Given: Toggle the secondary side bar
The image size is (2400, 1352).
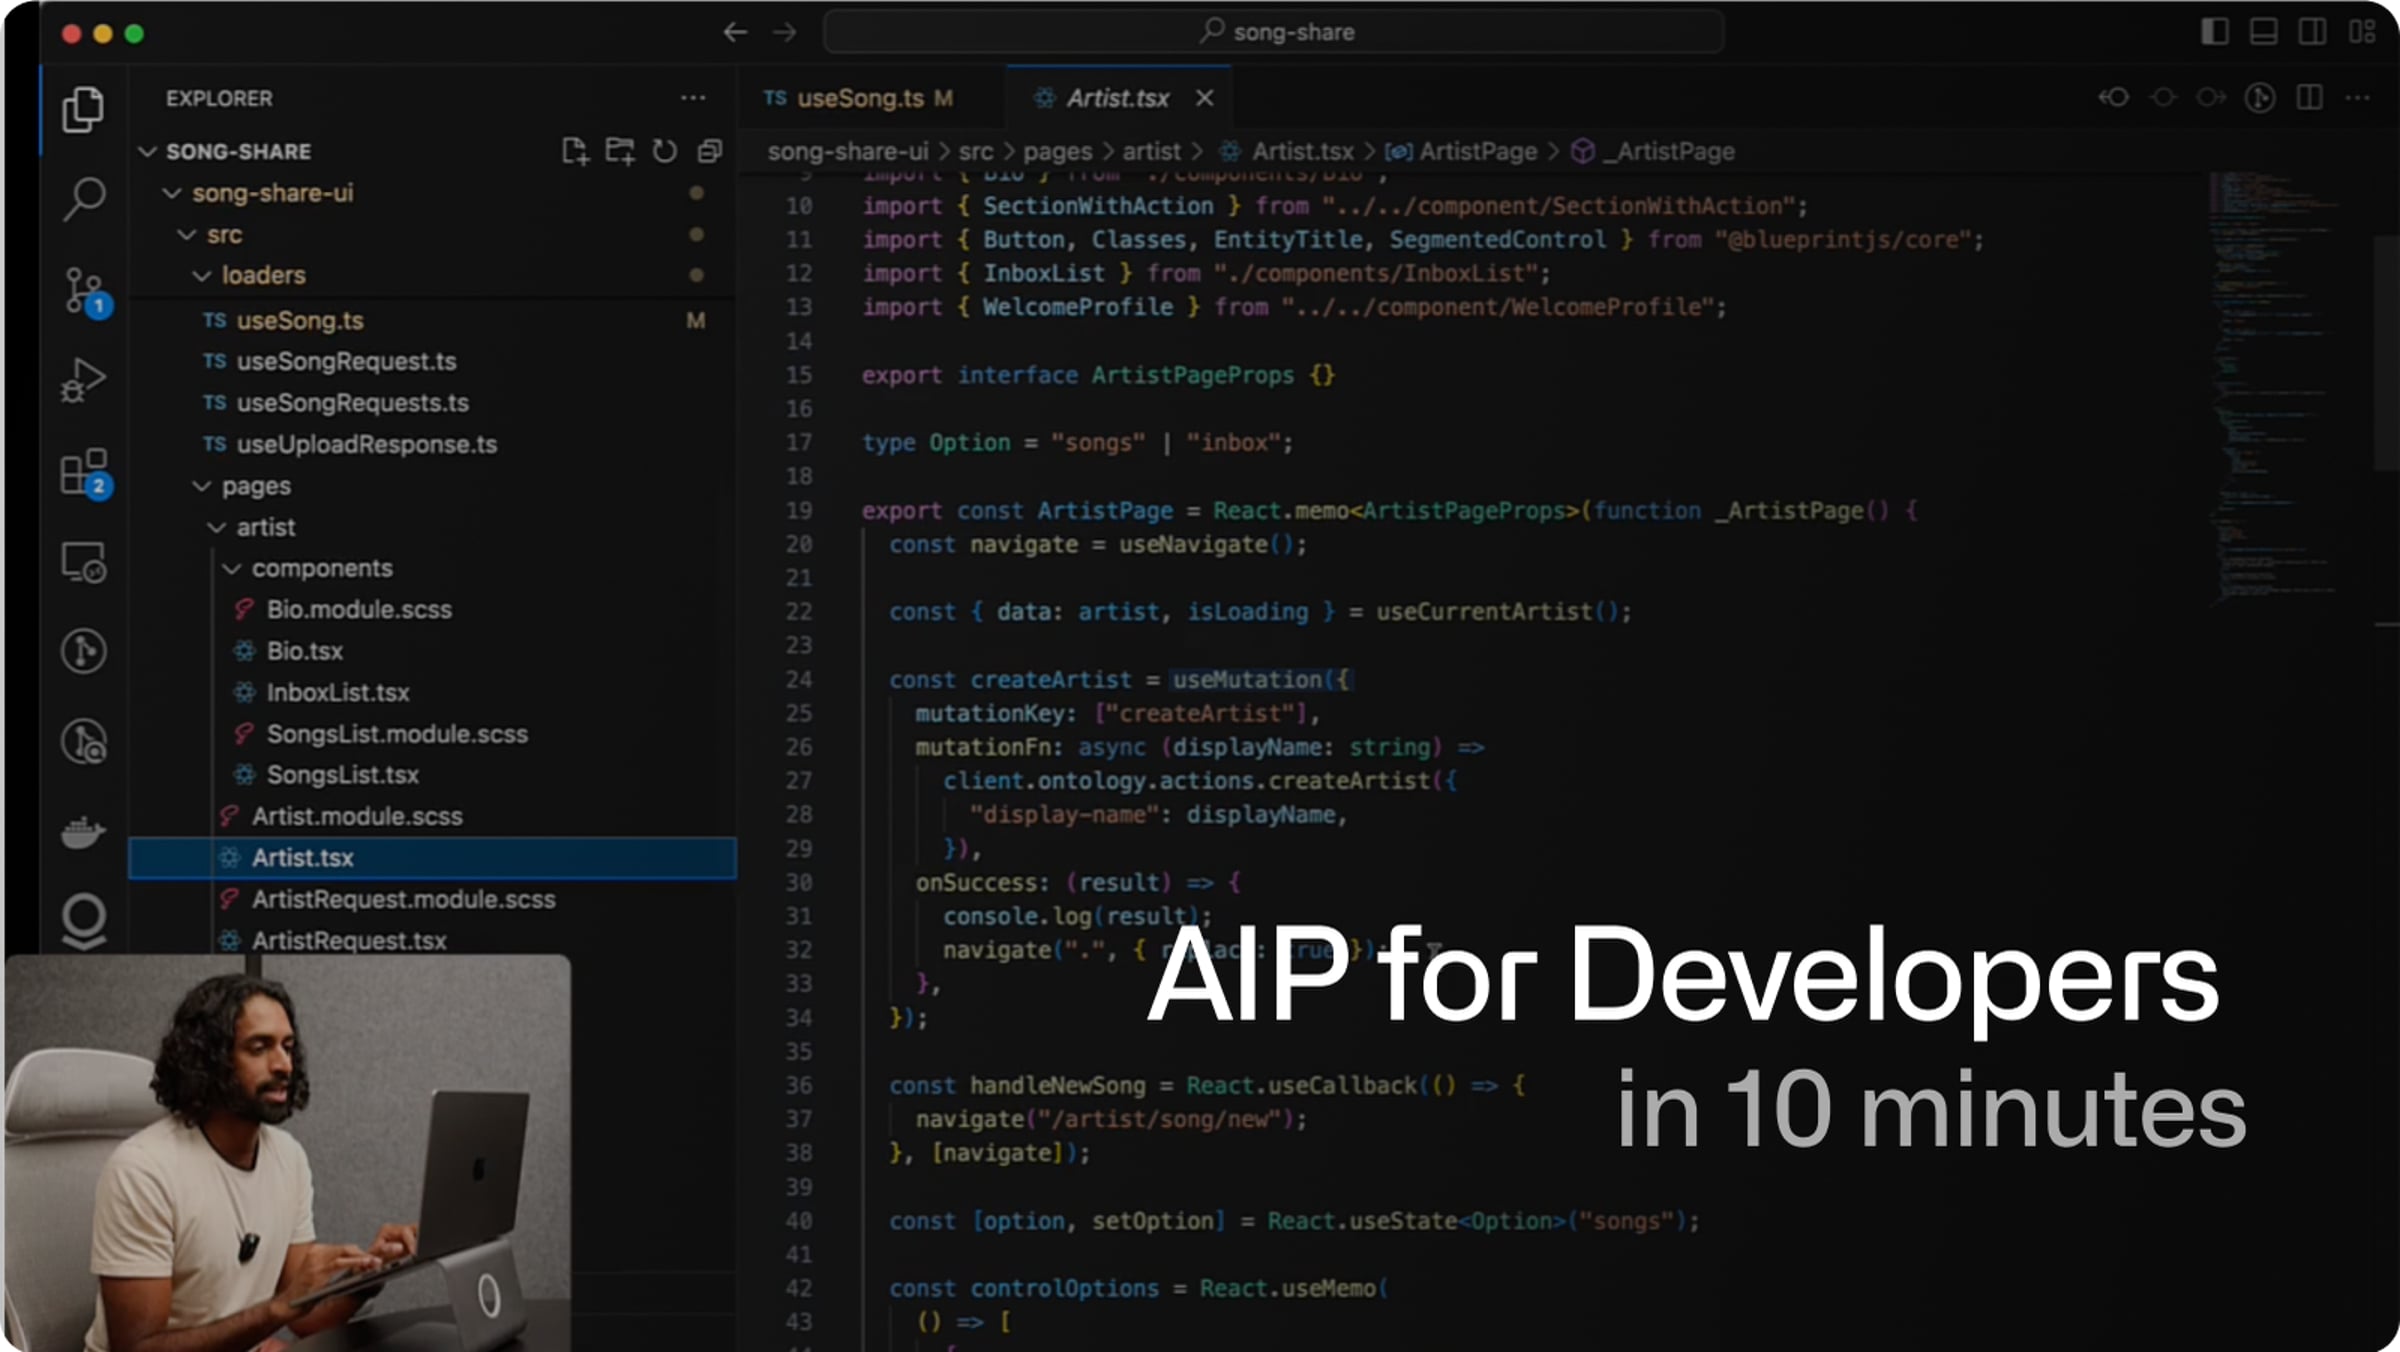Looking at the screenshot, I should 2313,32.
